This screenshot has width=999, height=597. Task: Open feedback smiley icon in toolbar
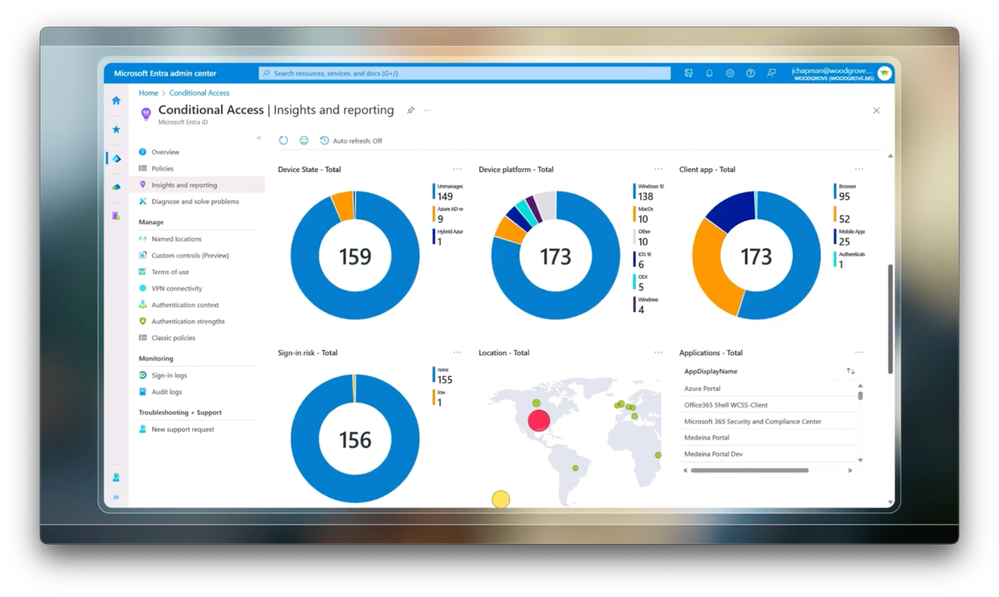click(304, 140)
